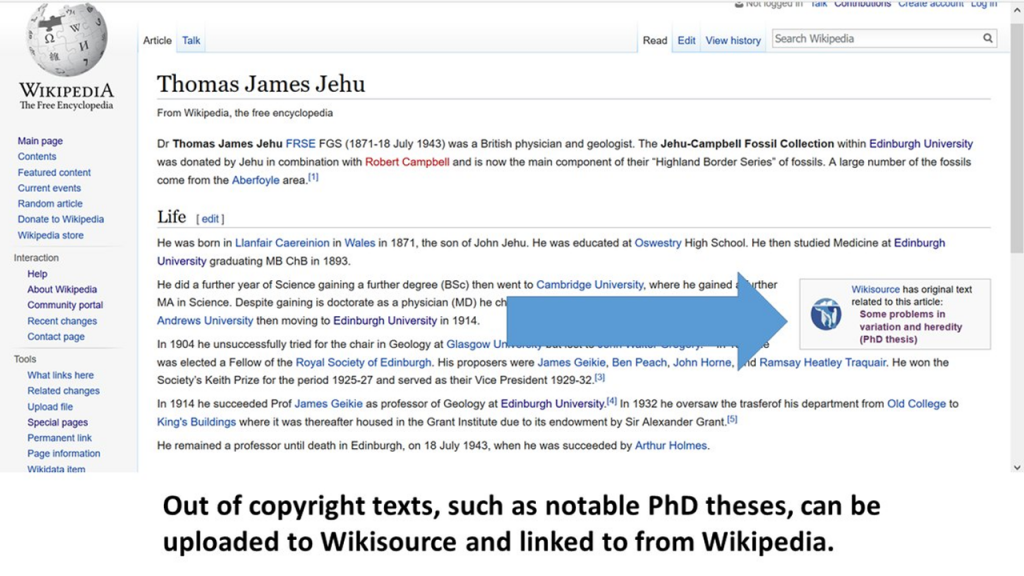
Task: Click the Ben Peach link
Action: tap(639, 362)
